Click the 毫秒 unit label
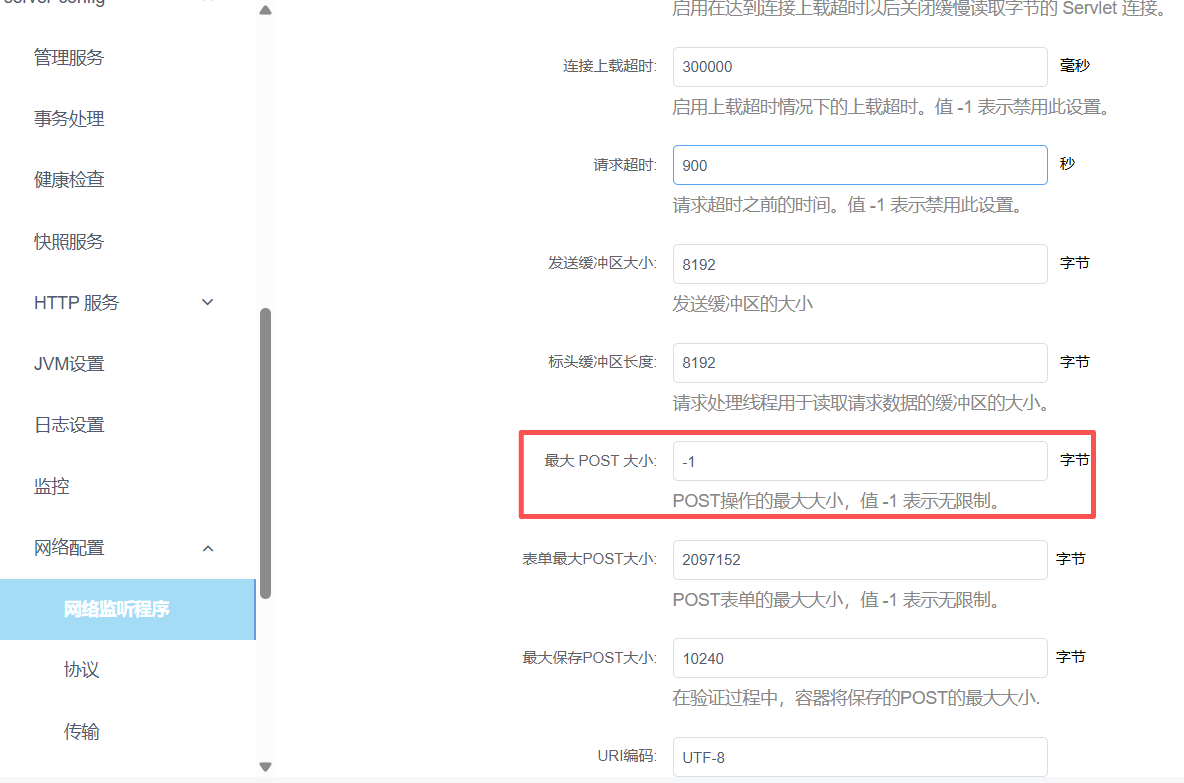1184x783 pixels. click(x=1075, y=66)
